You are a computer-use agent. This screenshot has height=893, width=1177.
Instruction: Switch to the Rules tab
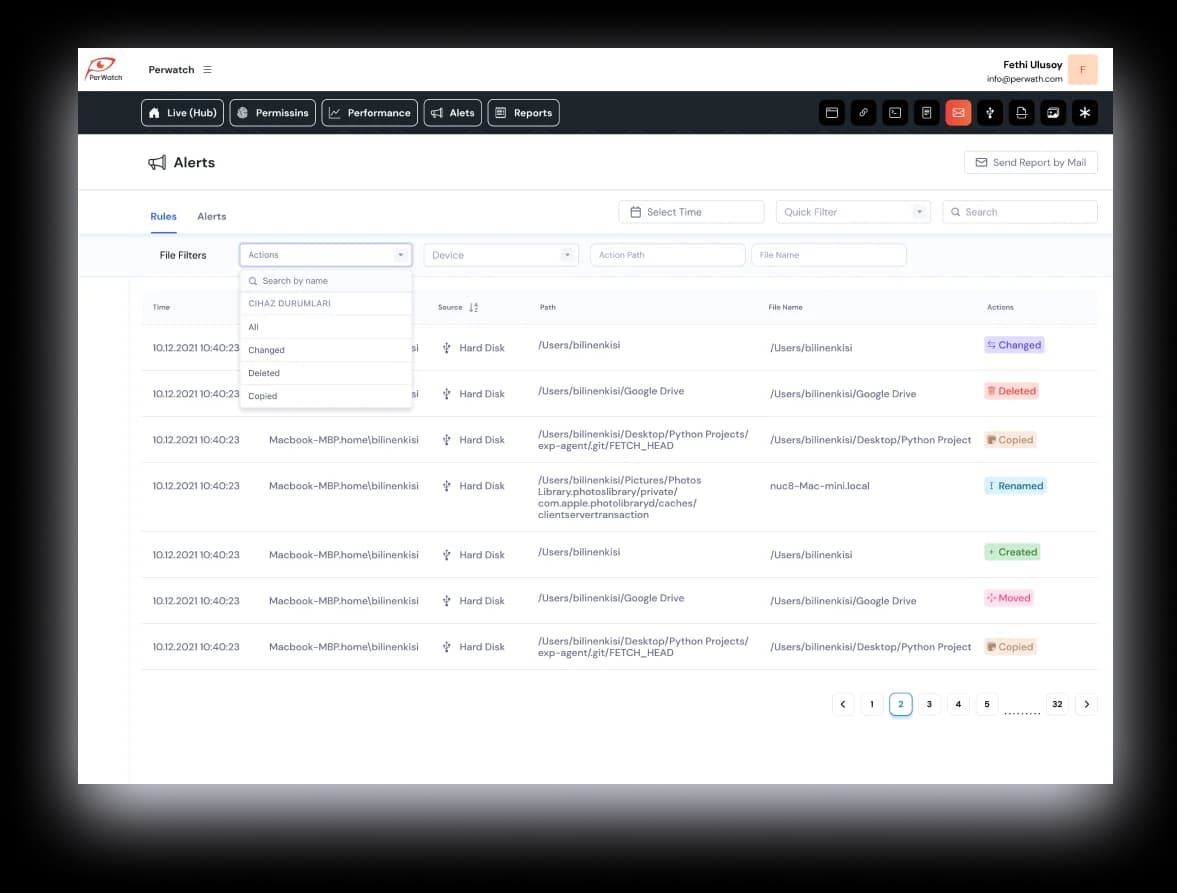pos(163,216)
